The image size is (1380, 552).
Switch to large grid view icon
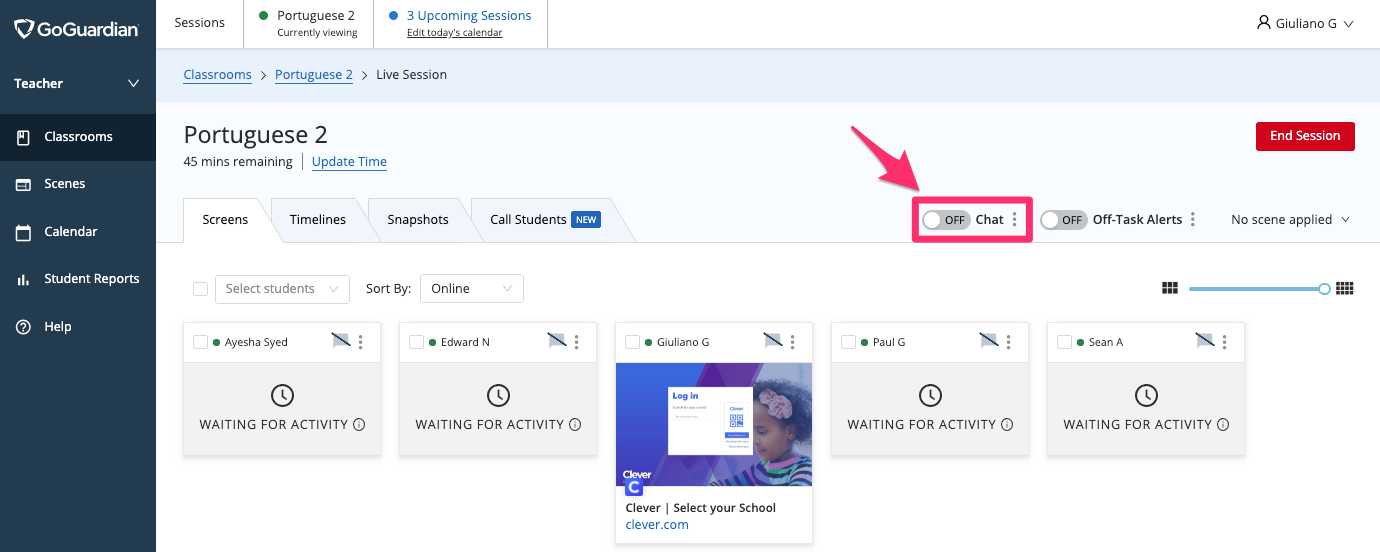[x=1170, y=289]
